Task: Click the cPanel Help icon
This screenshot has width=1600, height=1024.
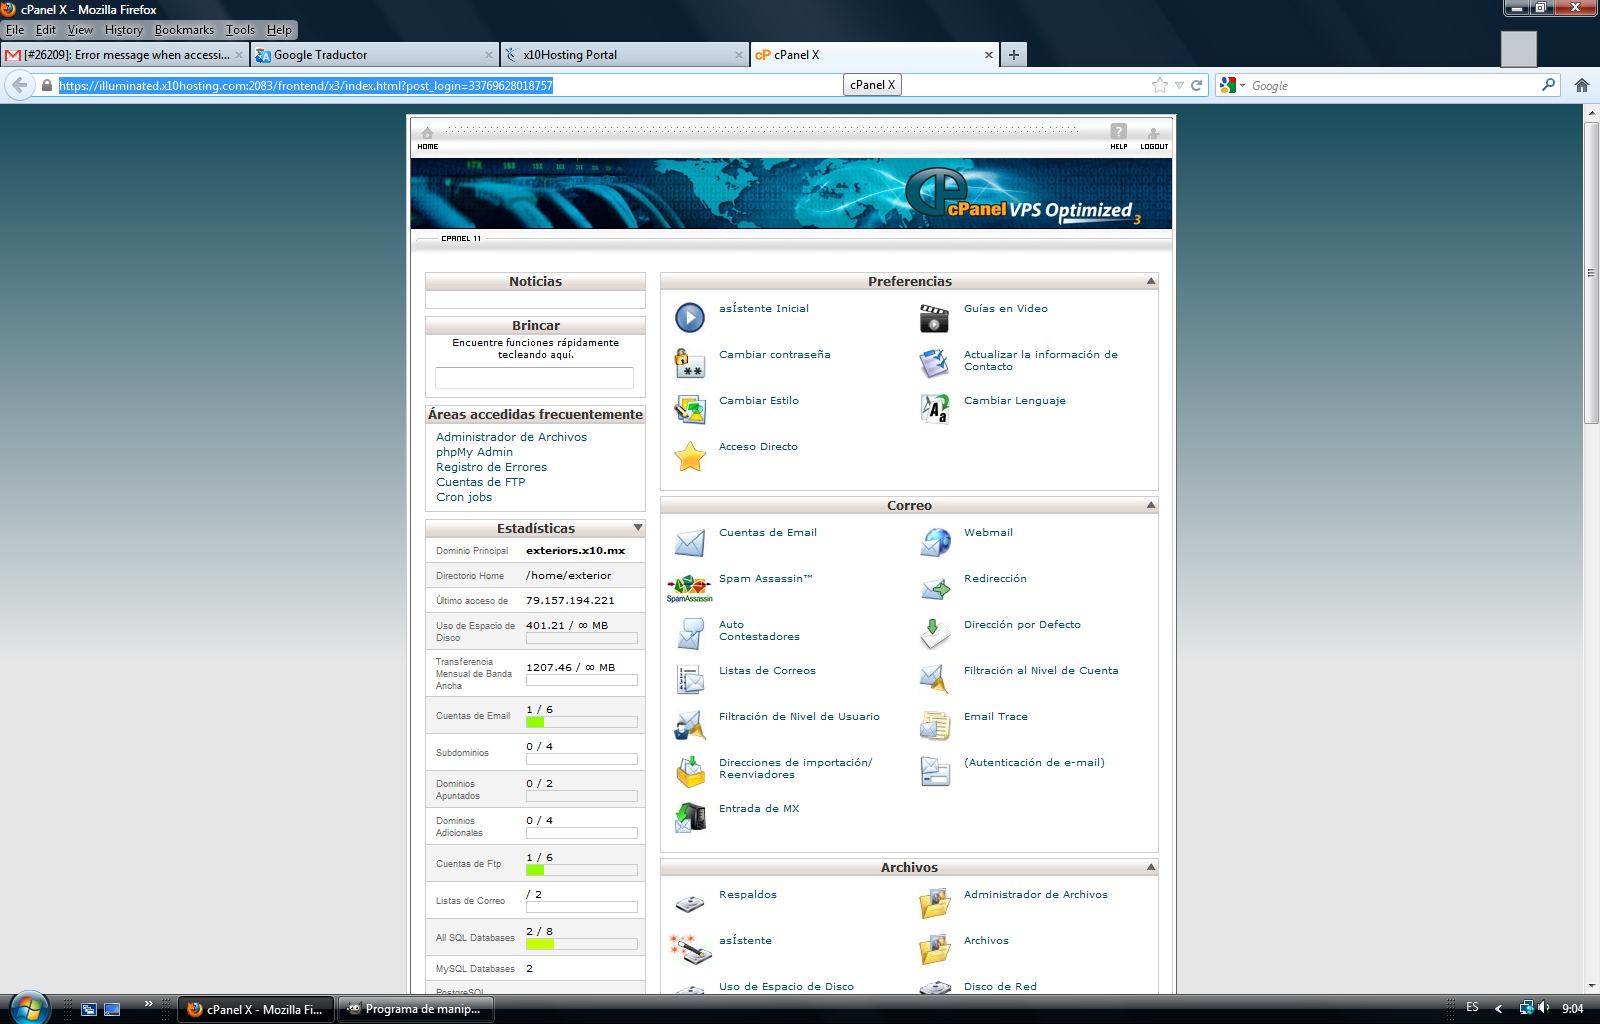Action: click(x=1119, y=137)
